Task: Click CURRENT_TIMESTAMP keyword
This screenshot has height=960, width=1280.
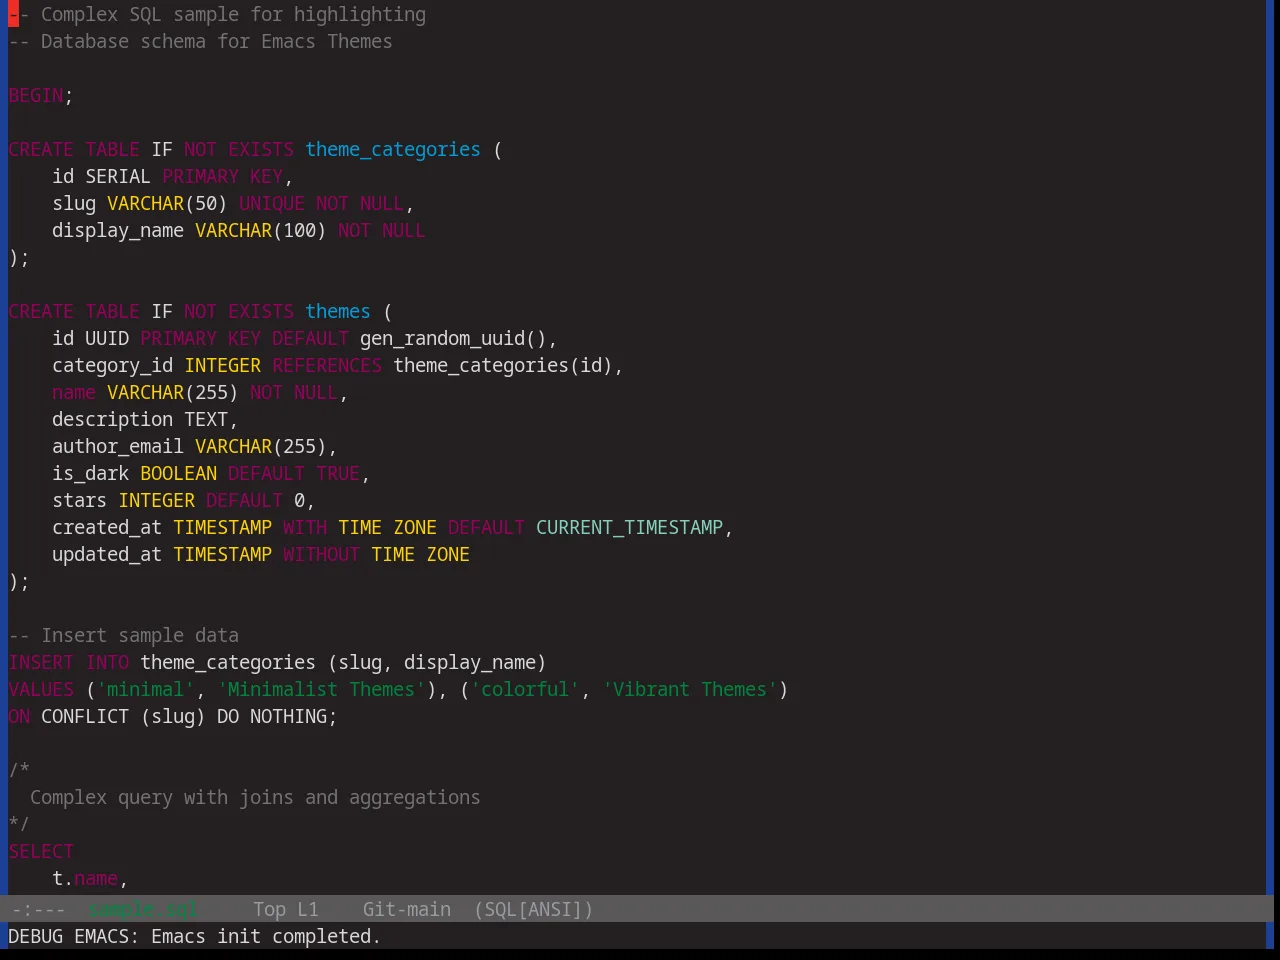Action: pos(629,528)
